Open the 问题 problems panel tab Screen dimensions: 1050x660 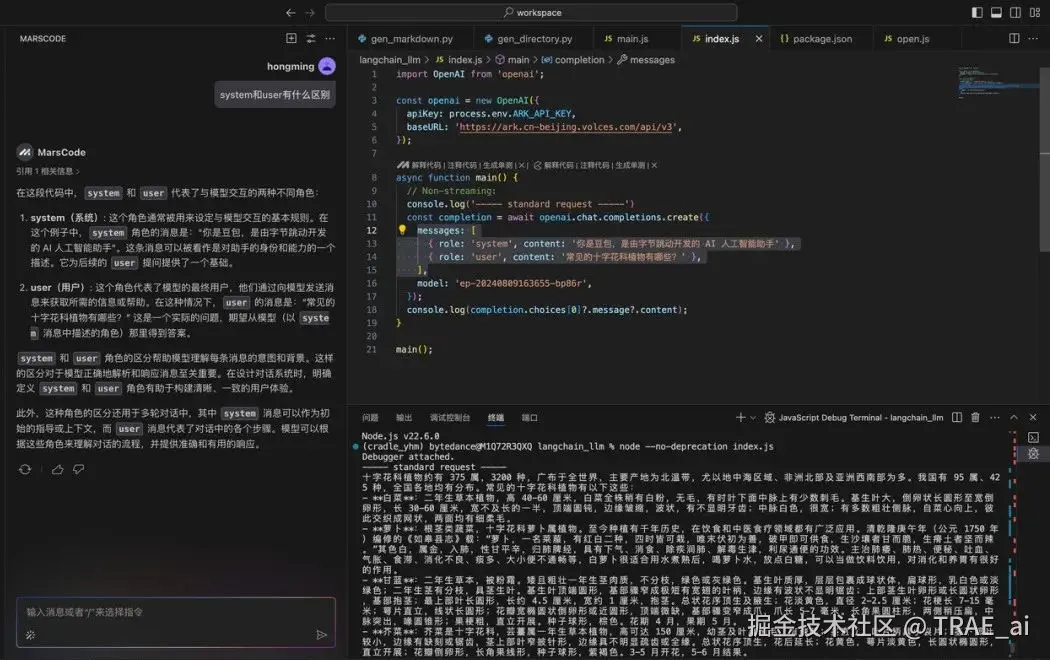370,418
